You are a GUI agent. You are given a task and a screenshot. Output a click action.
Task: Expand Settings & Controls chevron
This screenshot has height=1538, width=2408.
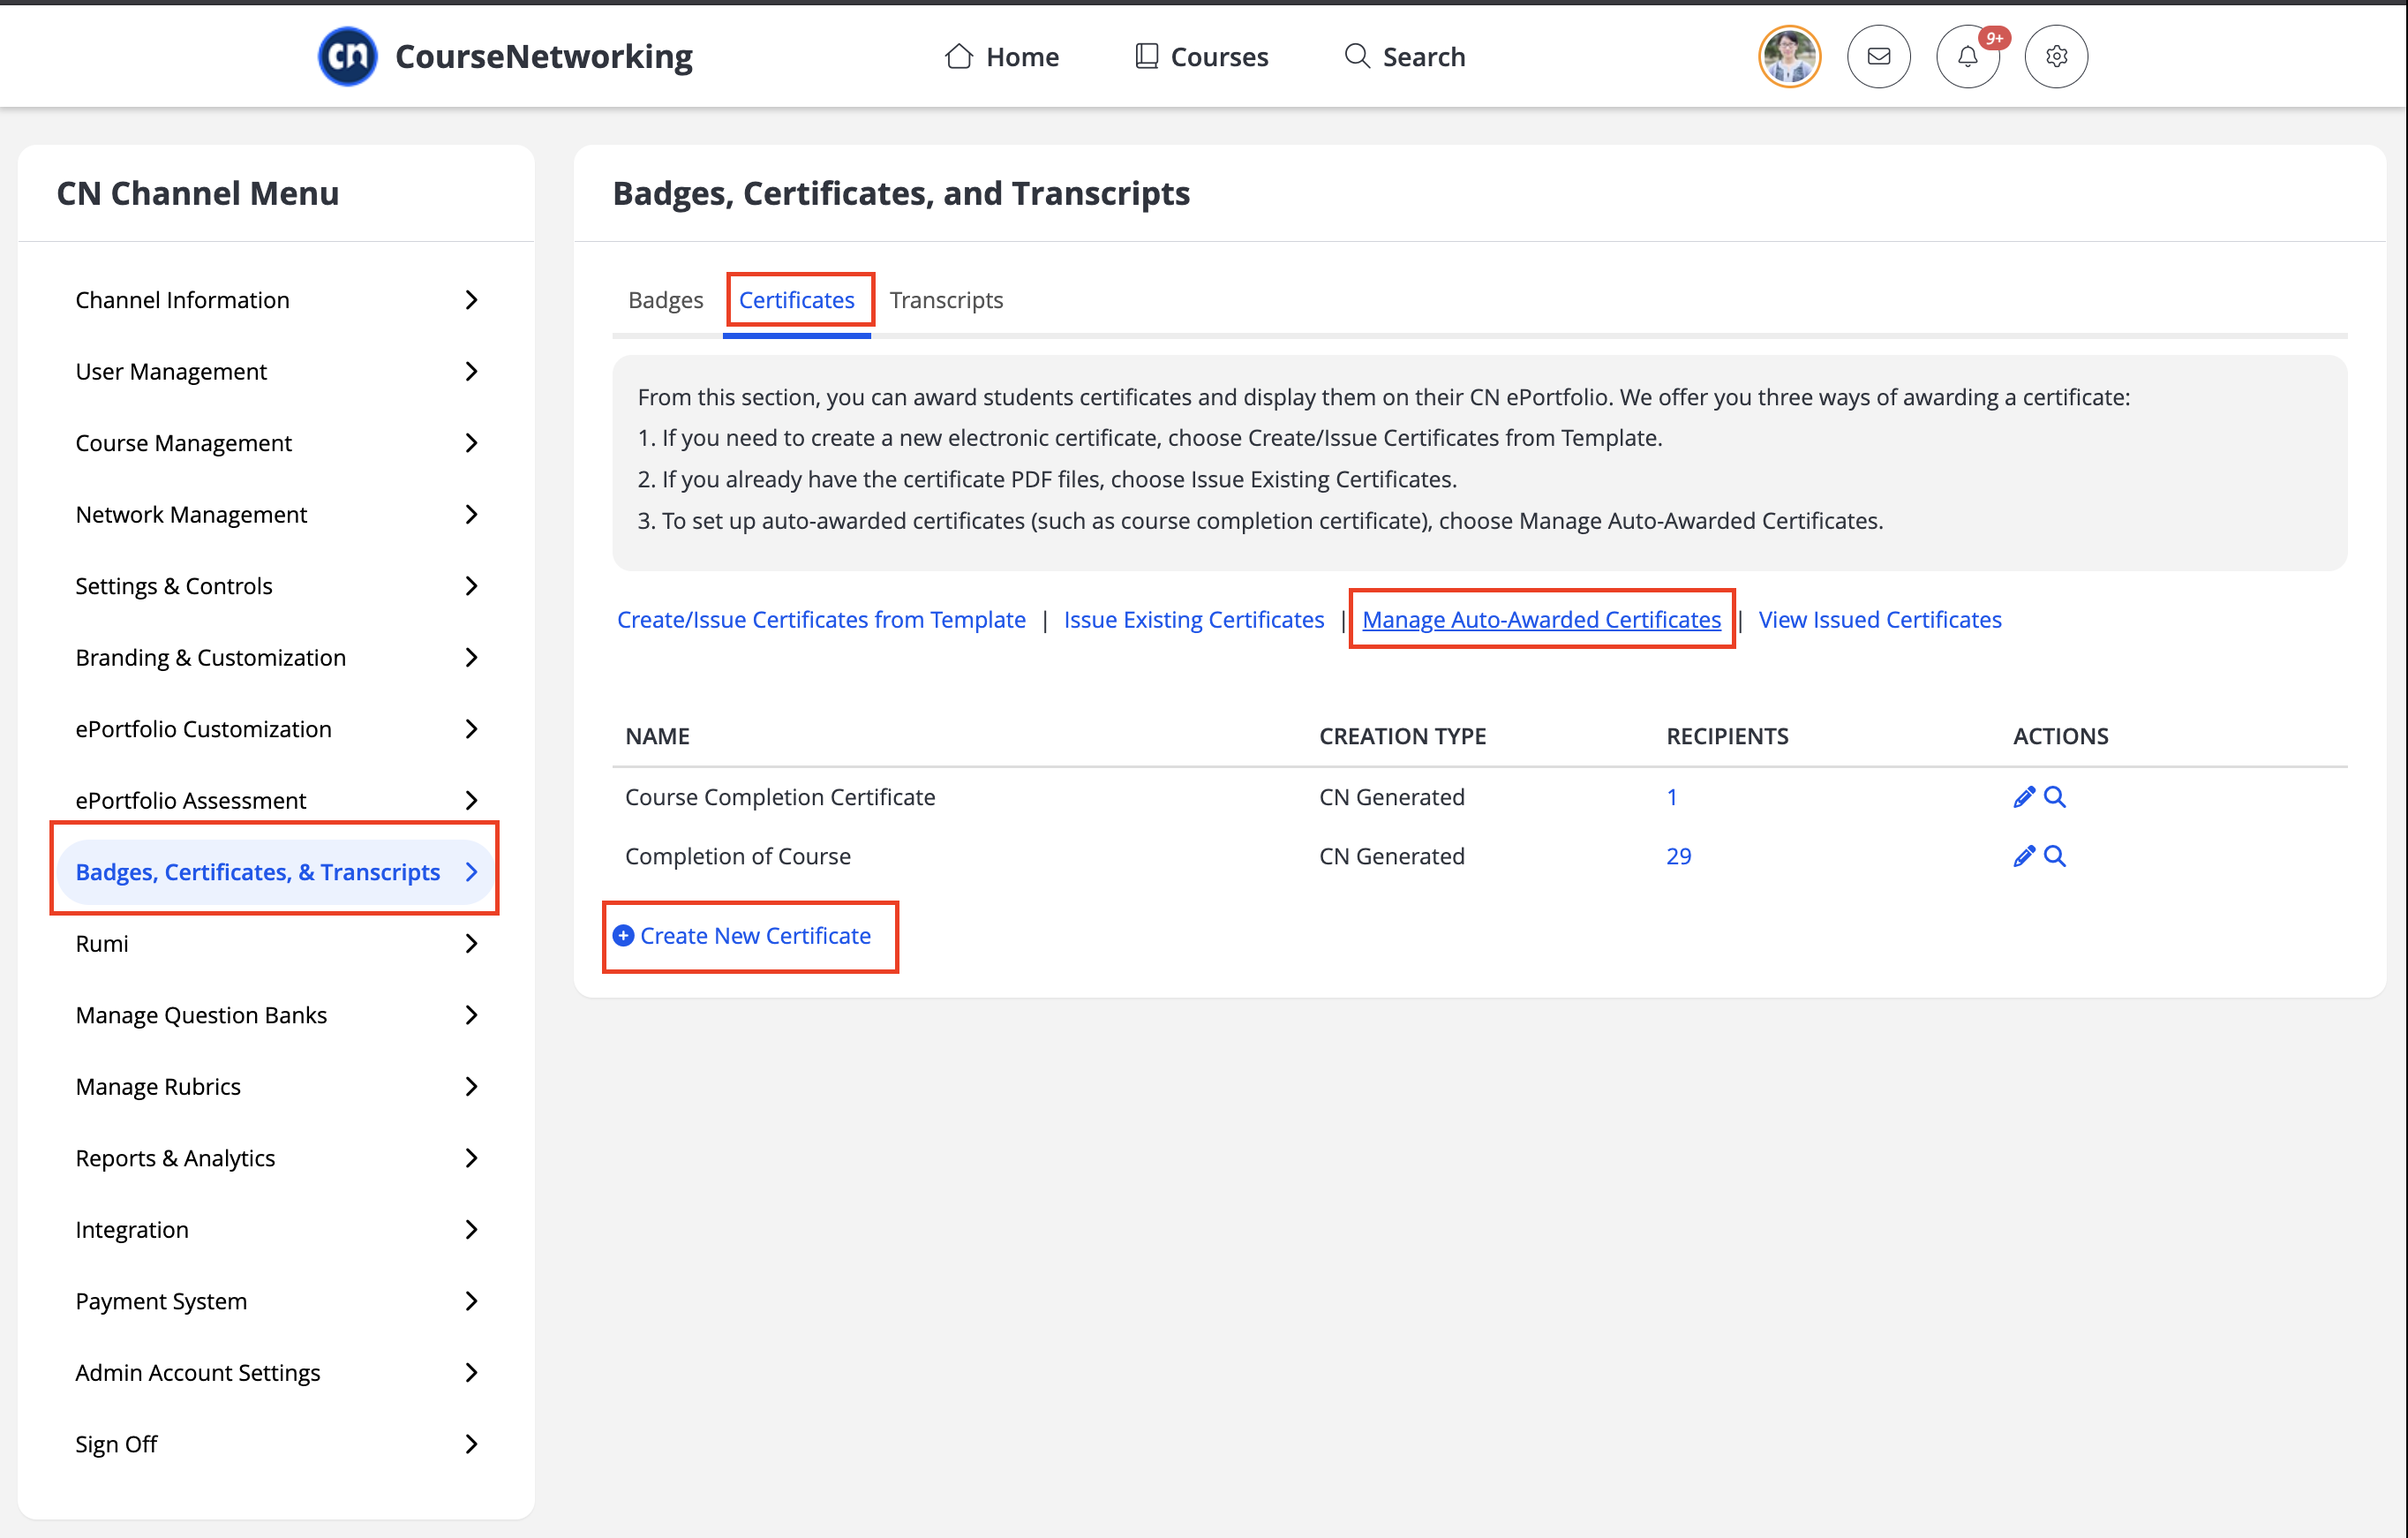coord(472,586)
